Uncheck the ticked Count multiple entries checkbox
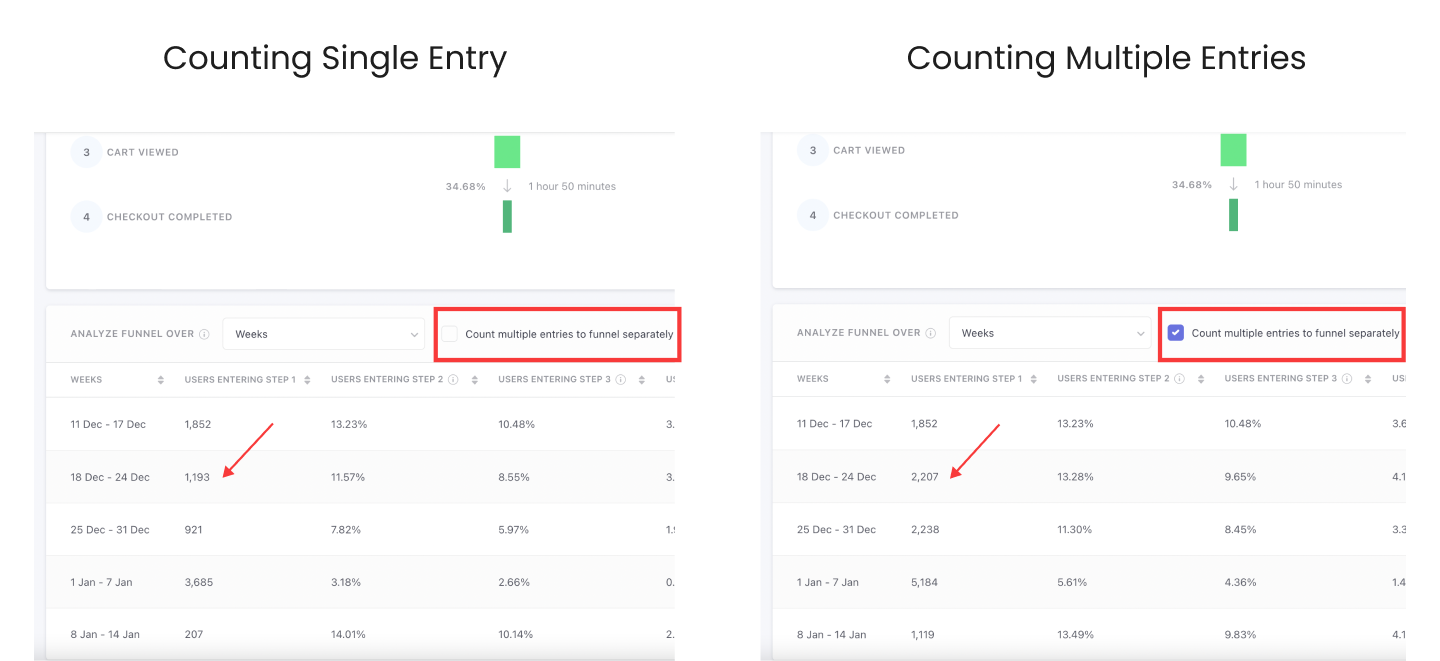The image size is (1440, 661). coord(1176,333)
